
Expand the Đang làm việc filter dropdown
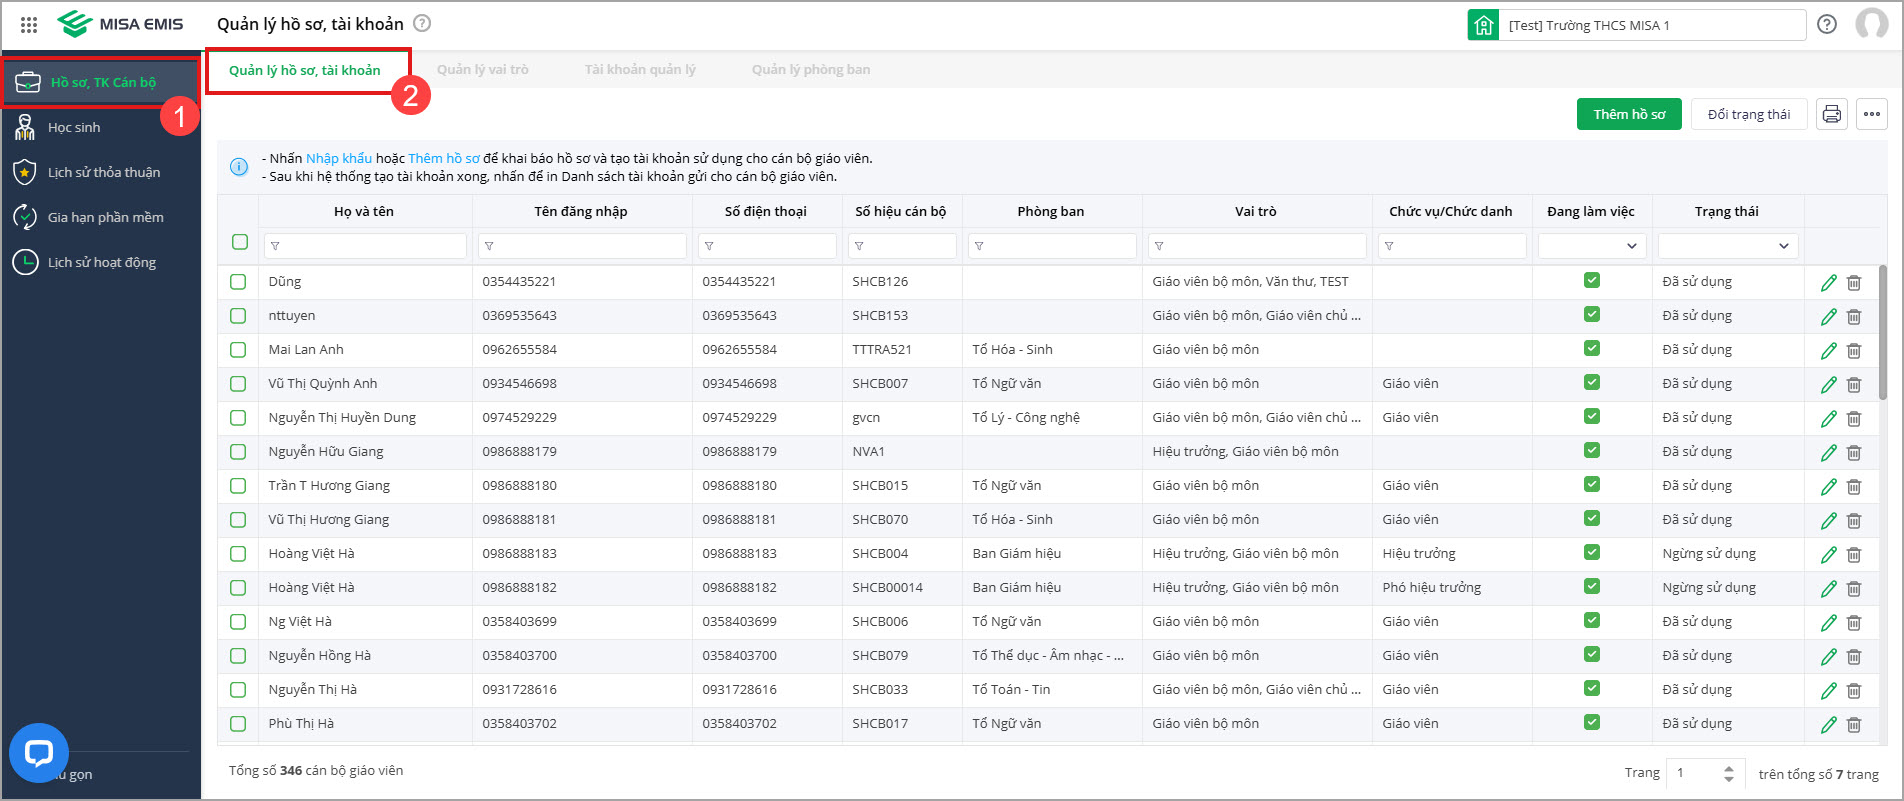(x=1591, y=246)
